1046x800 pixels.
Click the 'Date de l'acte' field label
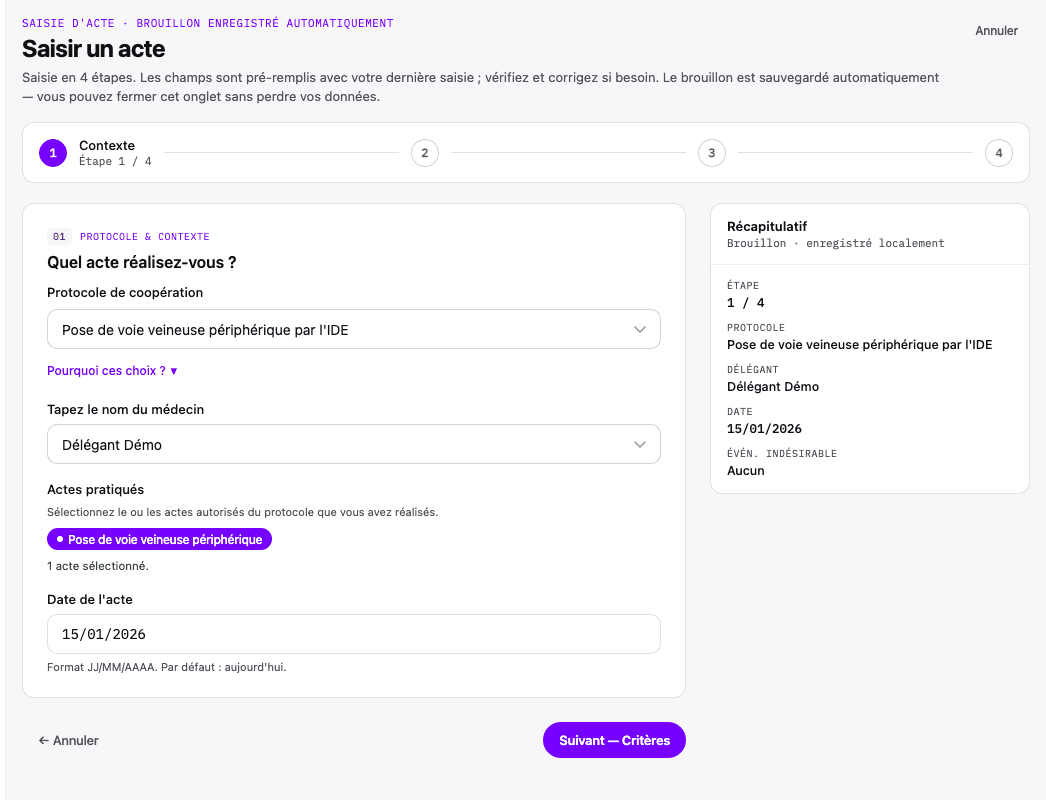[x=90, y=599]
